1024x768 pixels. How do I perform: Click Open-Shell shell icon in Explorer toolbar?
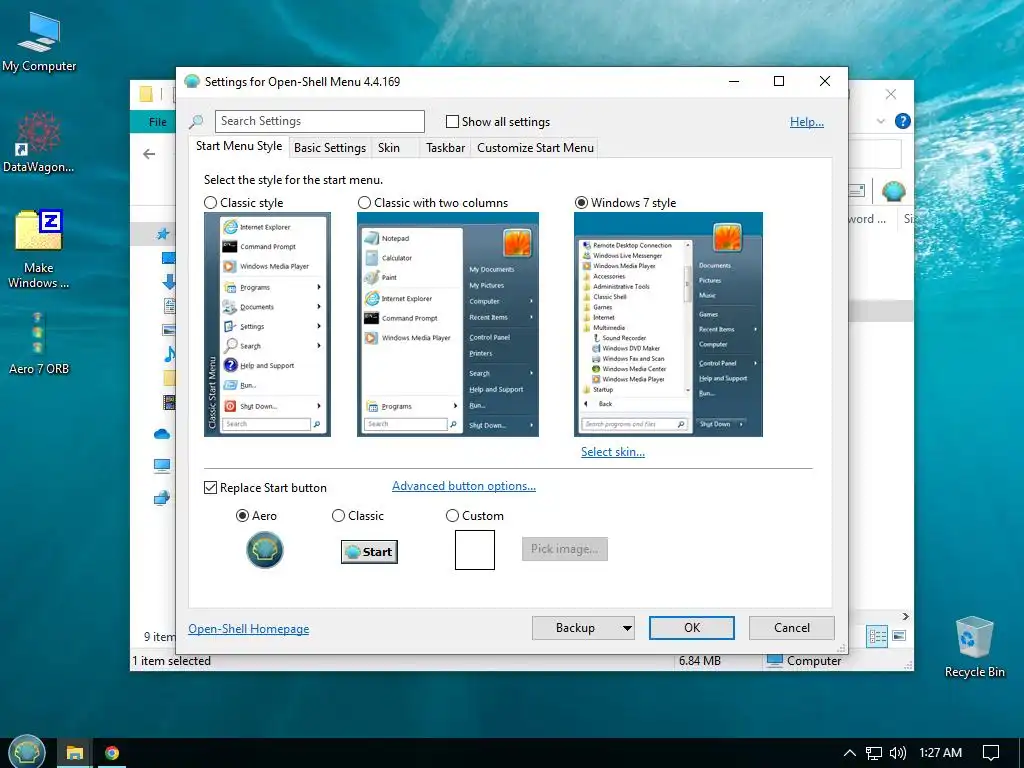pos(893,191)
